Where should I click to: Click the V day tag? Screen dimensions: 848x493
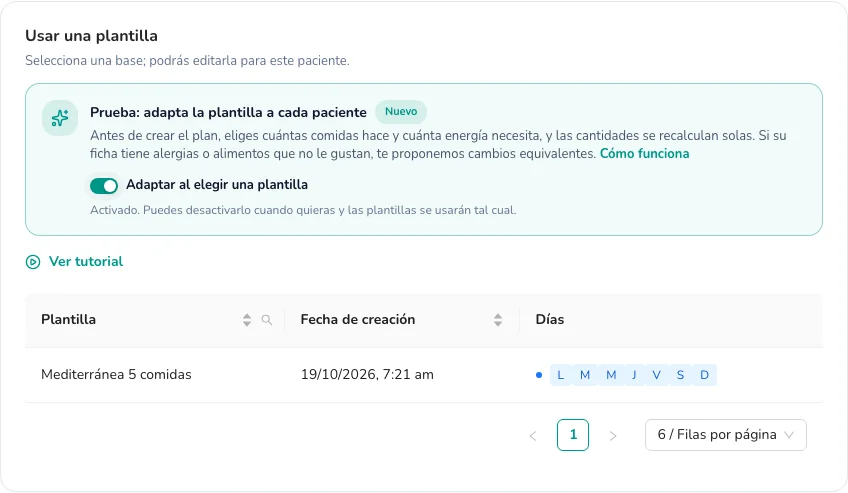pos(656,375)
